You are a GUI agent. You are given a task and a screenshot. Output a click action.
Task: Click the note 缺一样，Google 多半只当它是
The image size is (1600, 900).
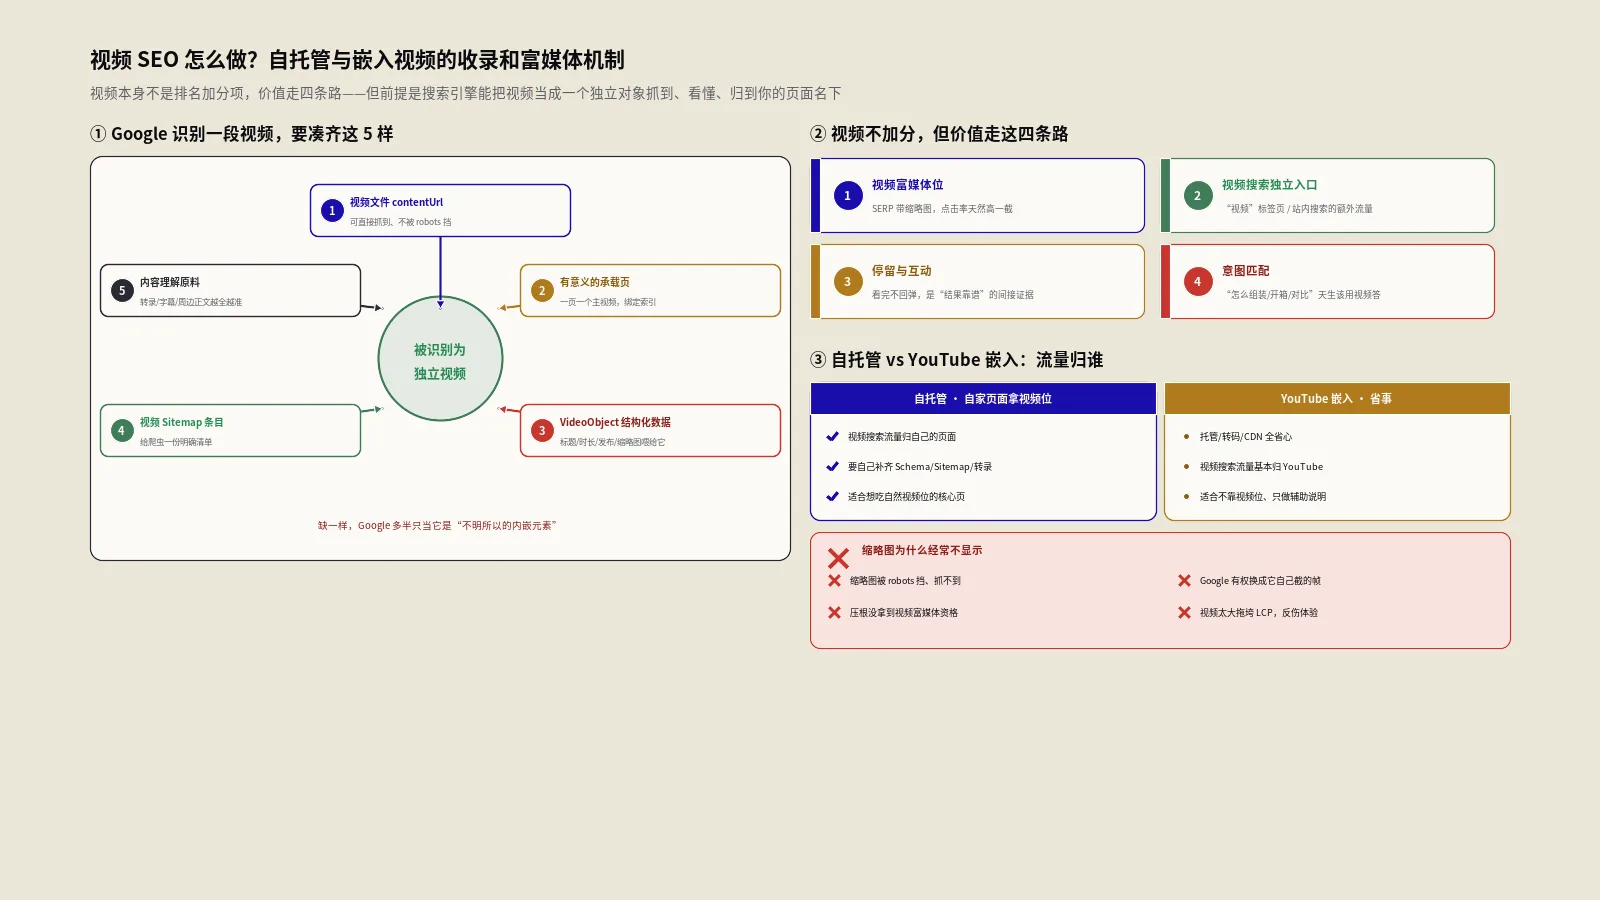pos(437,525)
